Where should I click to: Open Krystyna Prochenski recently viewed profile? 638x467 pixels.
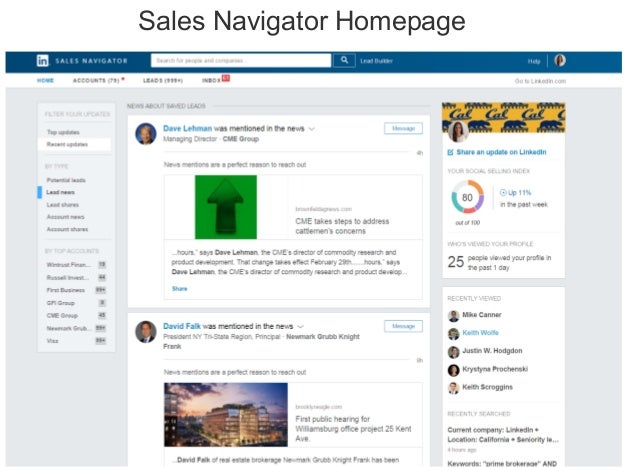point(495,369)
